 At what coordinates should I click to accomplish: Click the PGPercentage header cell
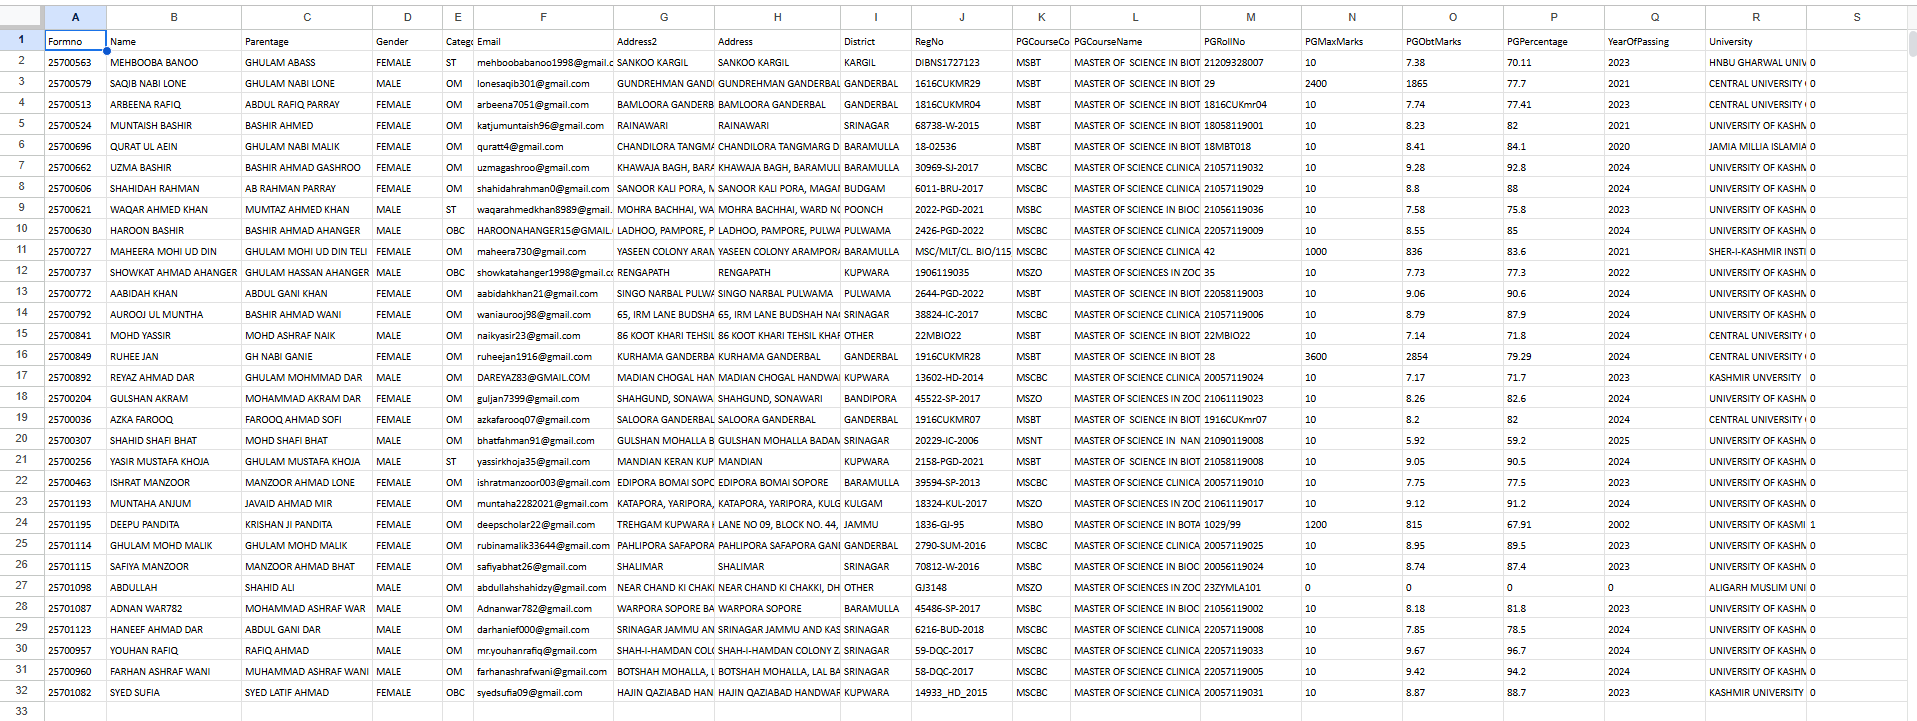pyautogui.click(x=1553, y=41)
